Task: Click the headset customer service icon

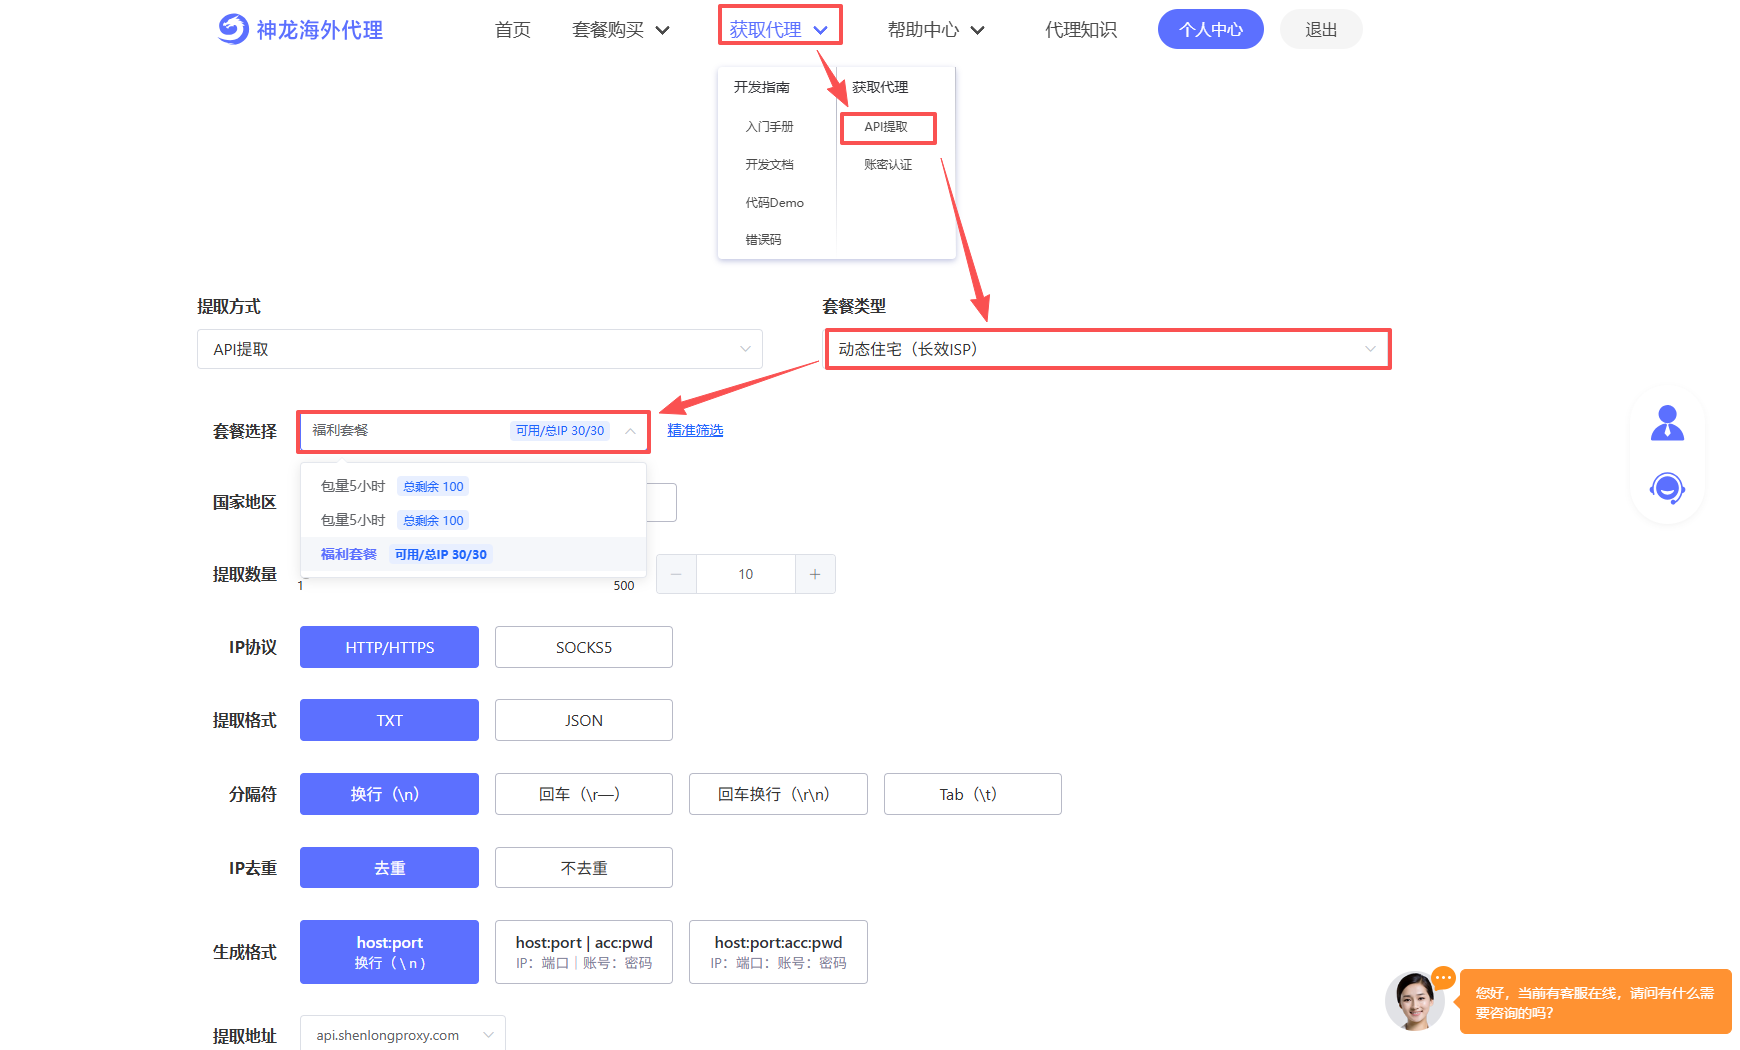Action: coord(1667,488)
